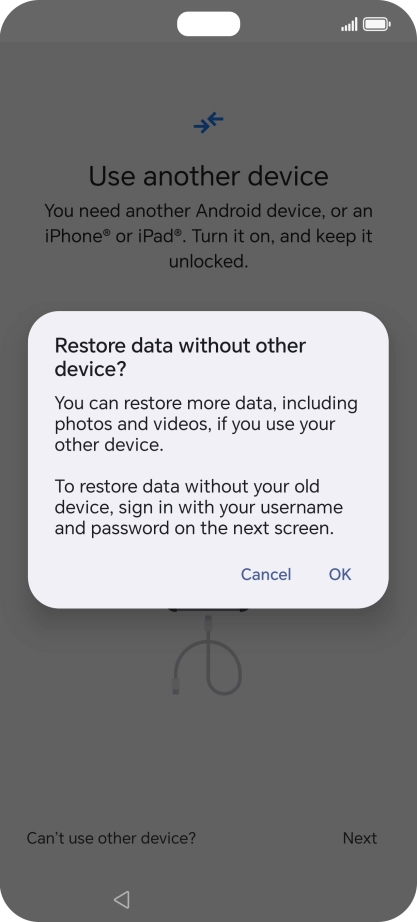Tap the paragraph about restoring photos and videos
The image size is (417, 922).
[206, 424]
